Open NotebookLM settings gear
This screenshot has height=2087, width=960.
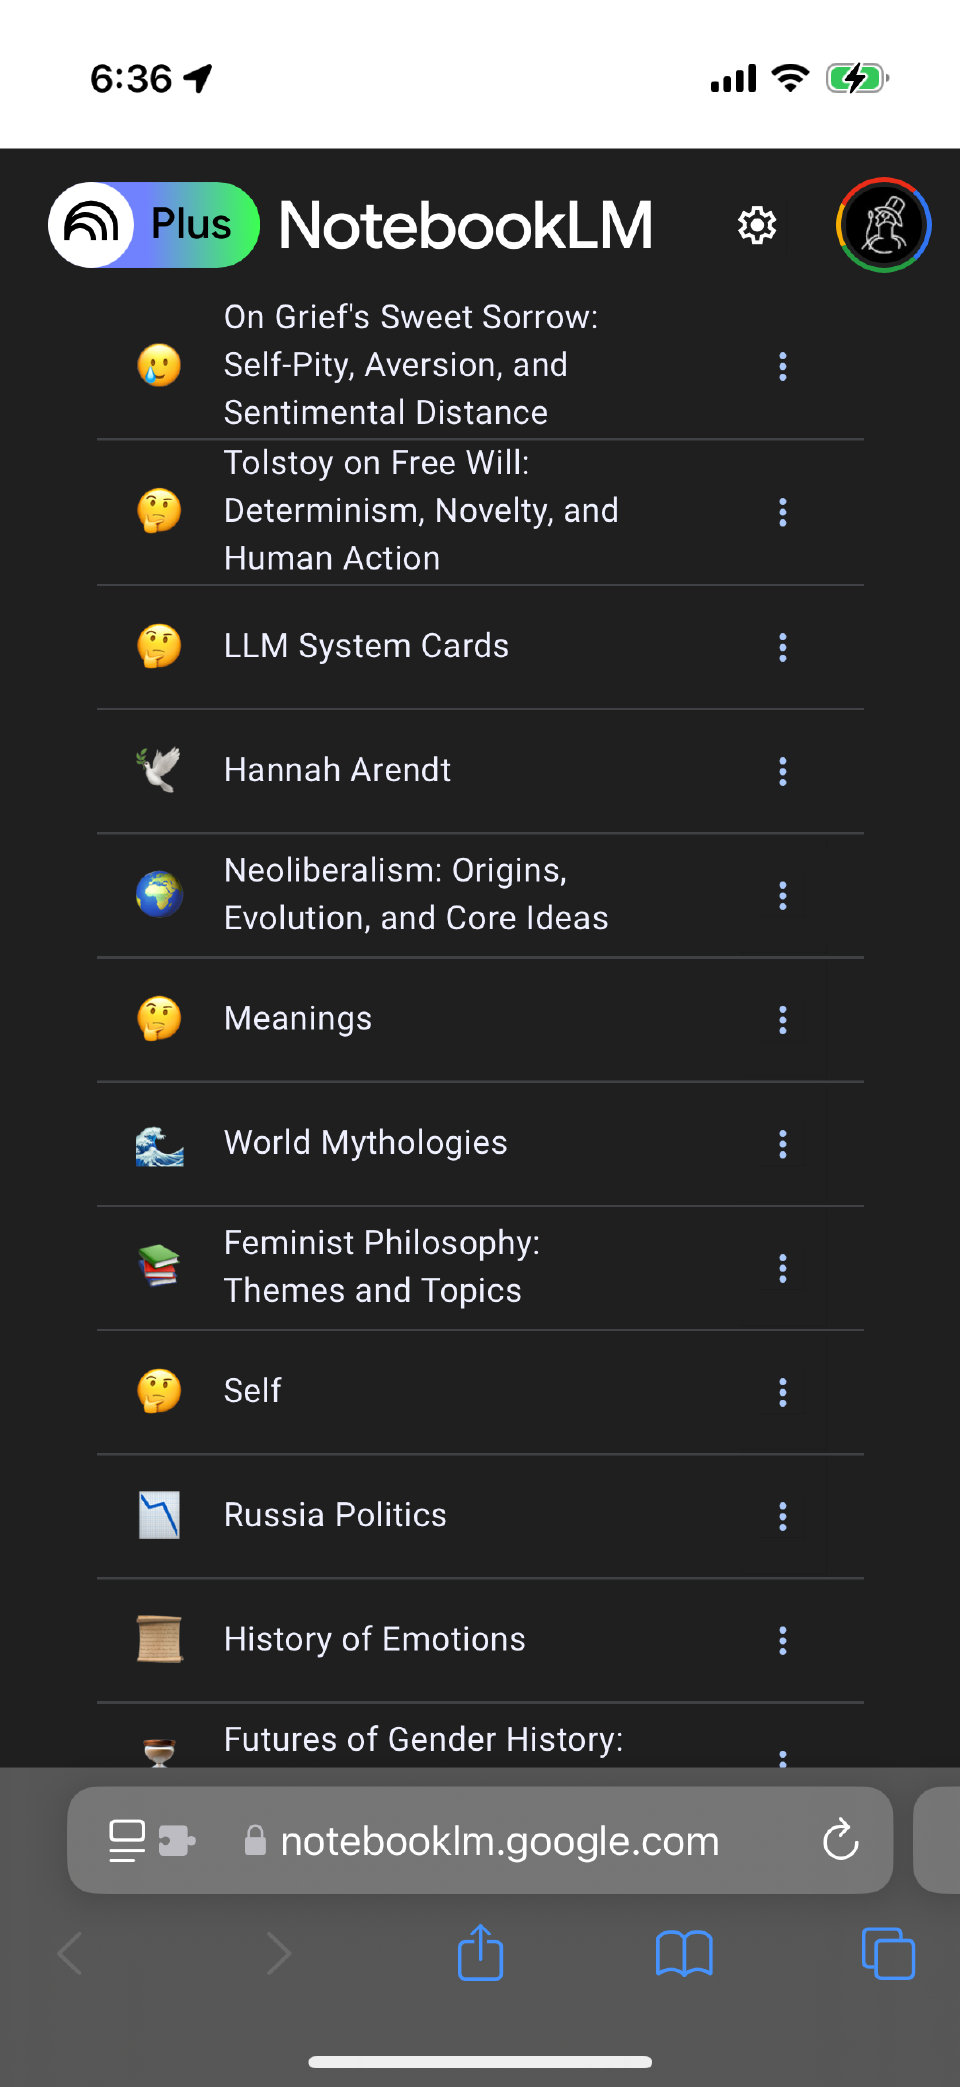(757, 225)
